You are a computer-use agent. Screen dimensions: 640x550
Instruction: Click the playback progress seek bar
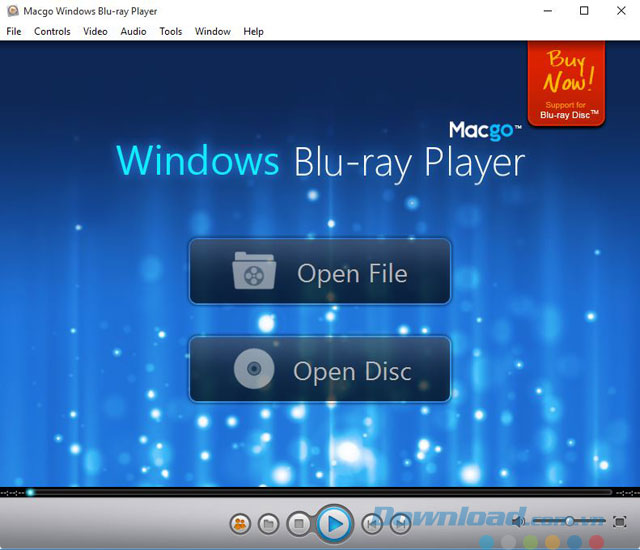pyautogui.click(x=320, y=492)
